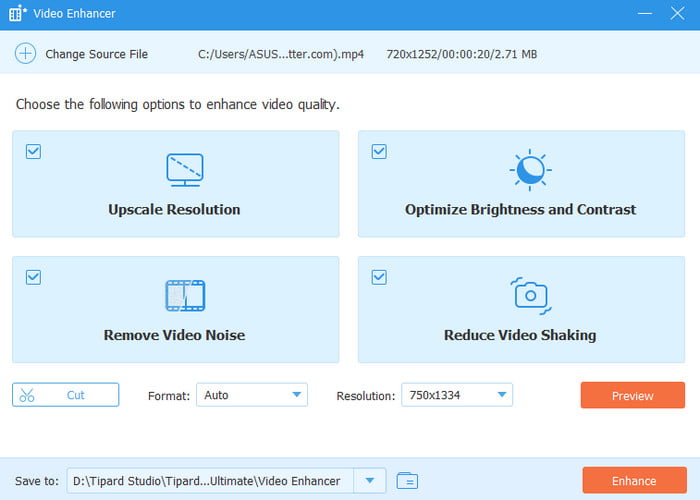This screenshot has height=500, width=700.
Task: Click the Video Enhancer app logo icon
Action: pyautogui.click(x=17, y=13)
